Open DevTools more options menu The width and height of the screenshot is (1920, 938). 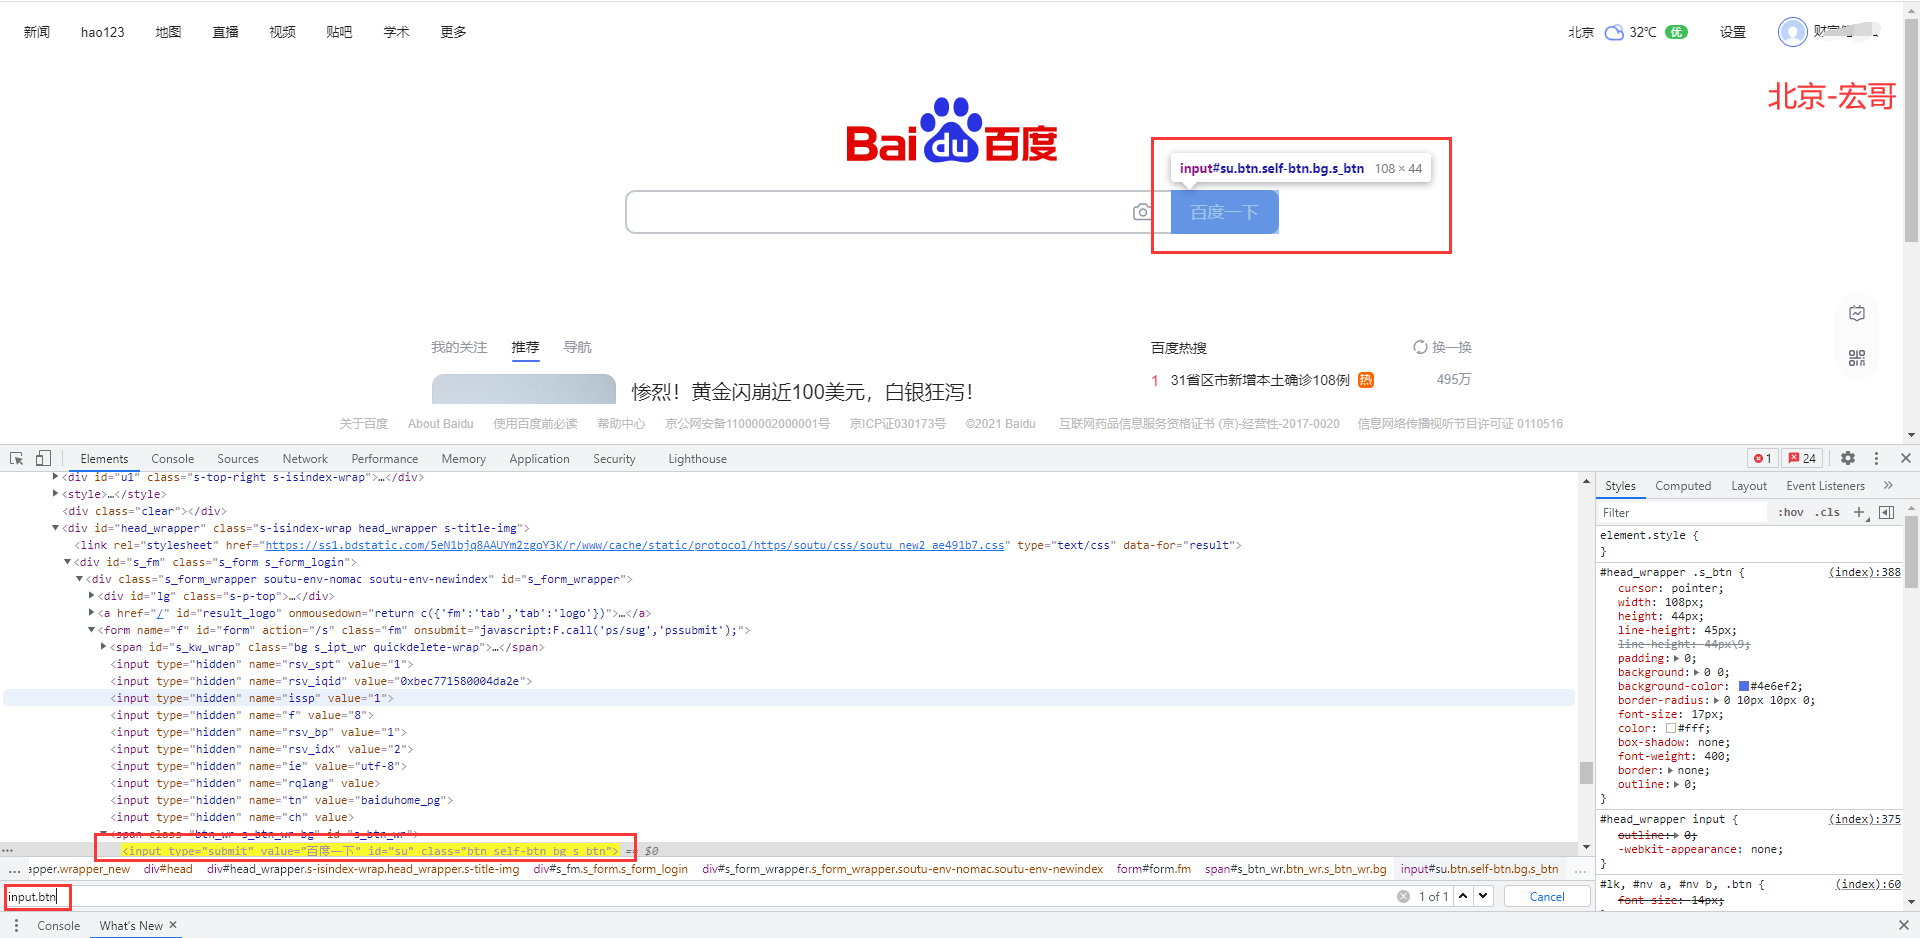coord(1876,458)
